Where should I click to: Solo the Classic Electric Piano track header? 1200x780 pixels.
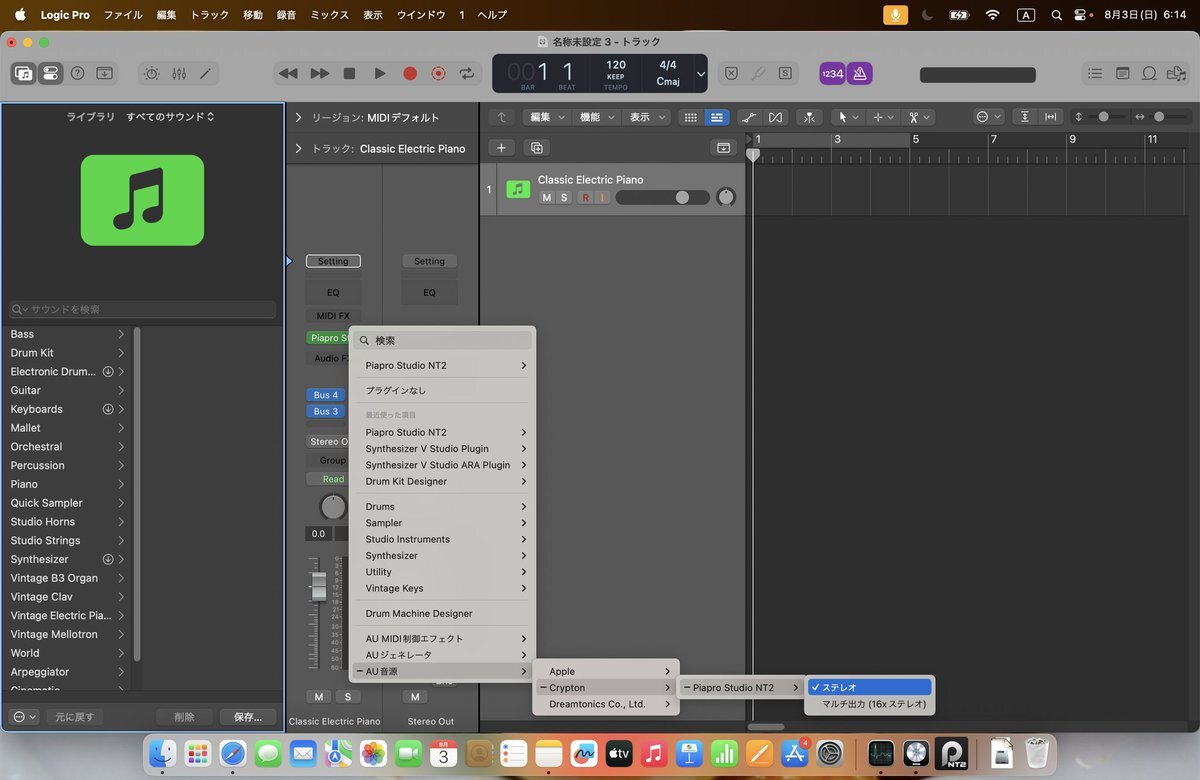click(564, 198)
